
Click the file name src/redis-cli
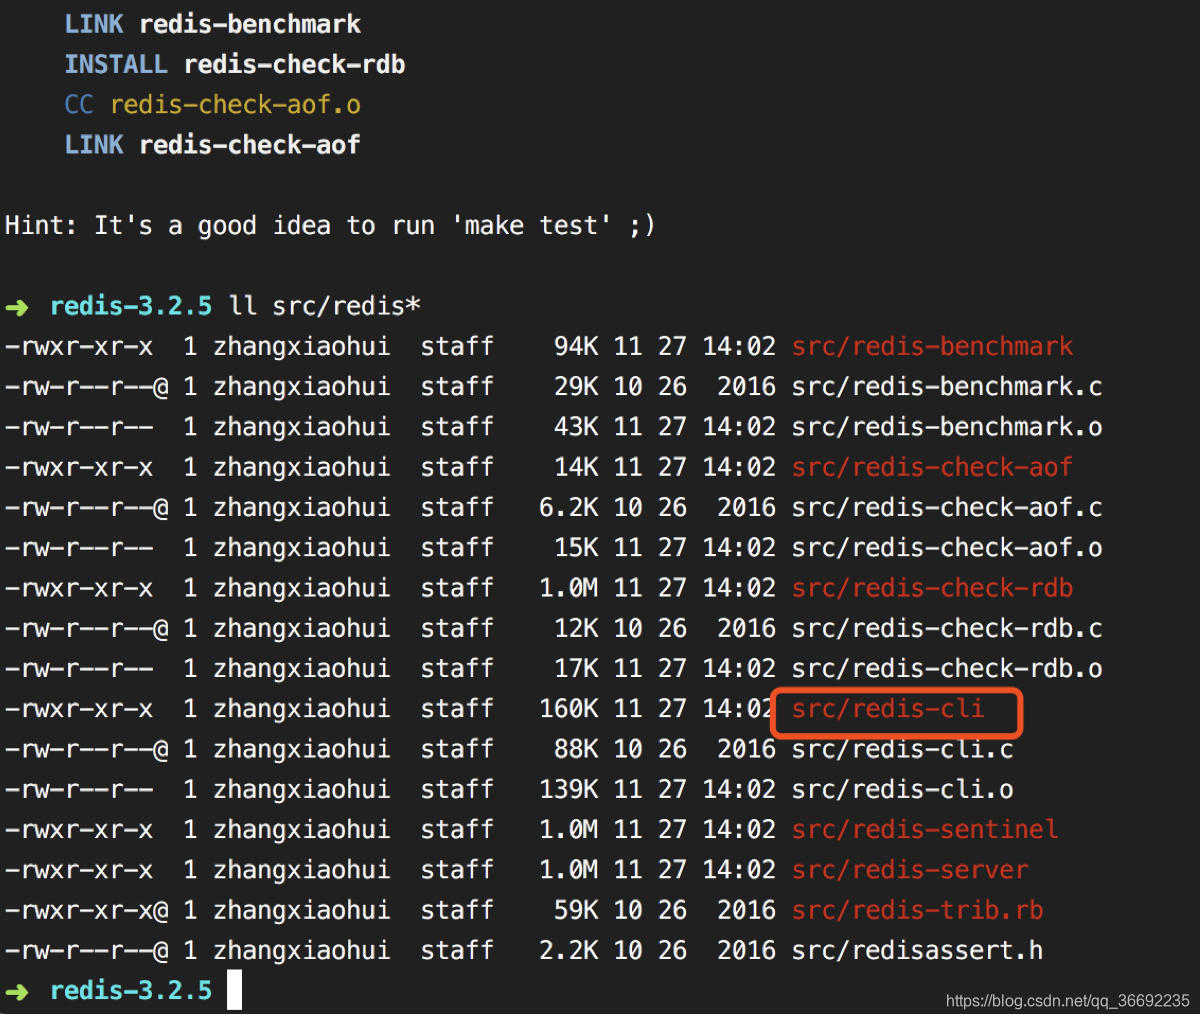click(888, 709)
